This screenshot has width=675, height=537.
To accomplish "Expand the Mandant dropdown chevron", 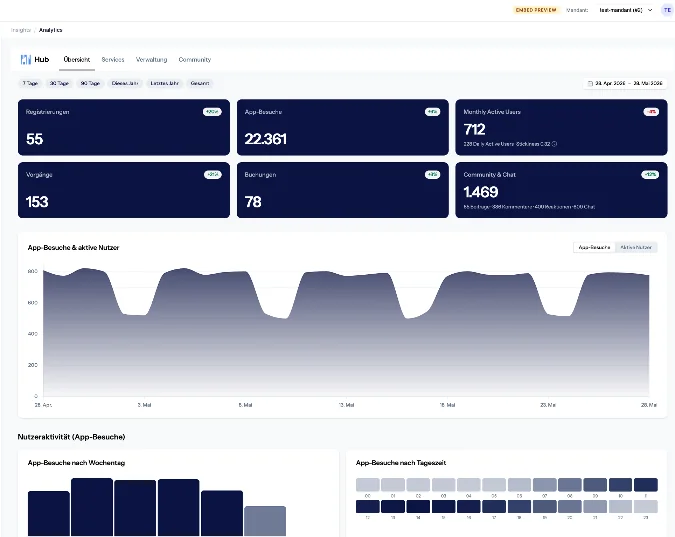I will (x=650, y=10).
